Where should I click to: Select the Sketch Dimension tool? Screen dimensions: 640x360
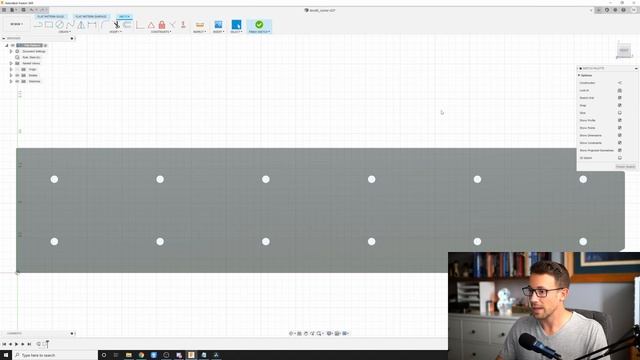click(92, 25)
